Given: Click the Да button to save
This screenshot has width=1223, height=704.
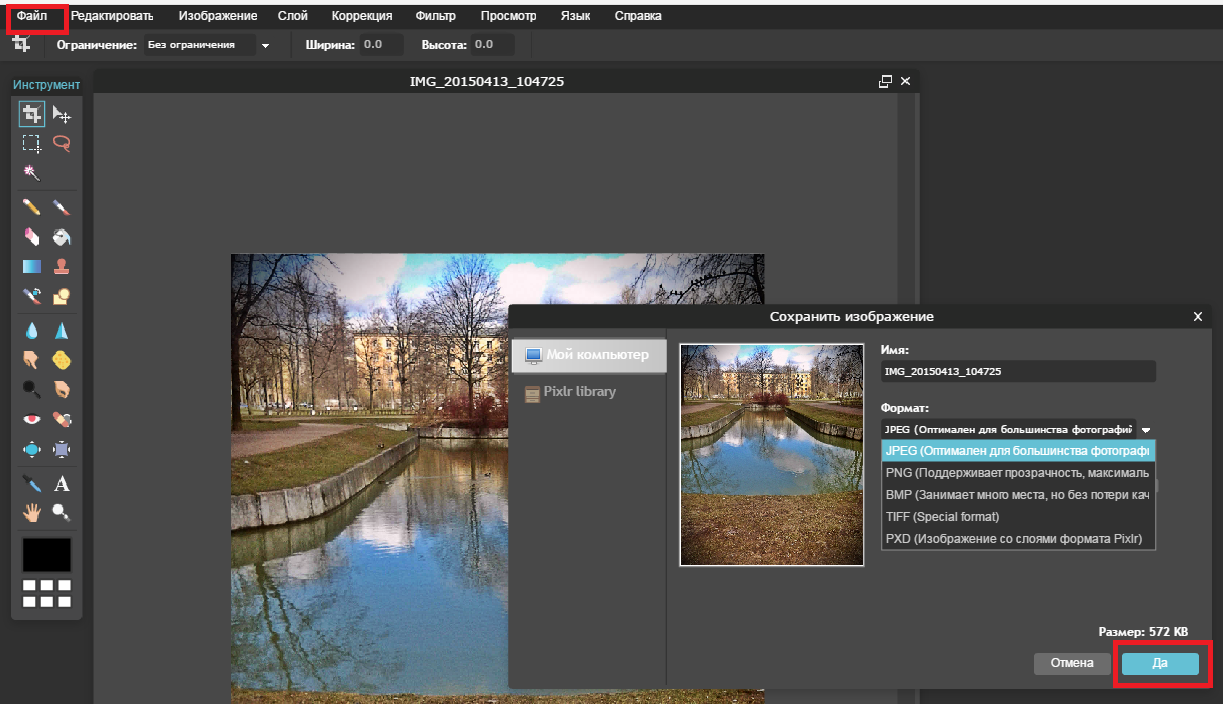Looking at the screenshot, I should [1160, 663].
